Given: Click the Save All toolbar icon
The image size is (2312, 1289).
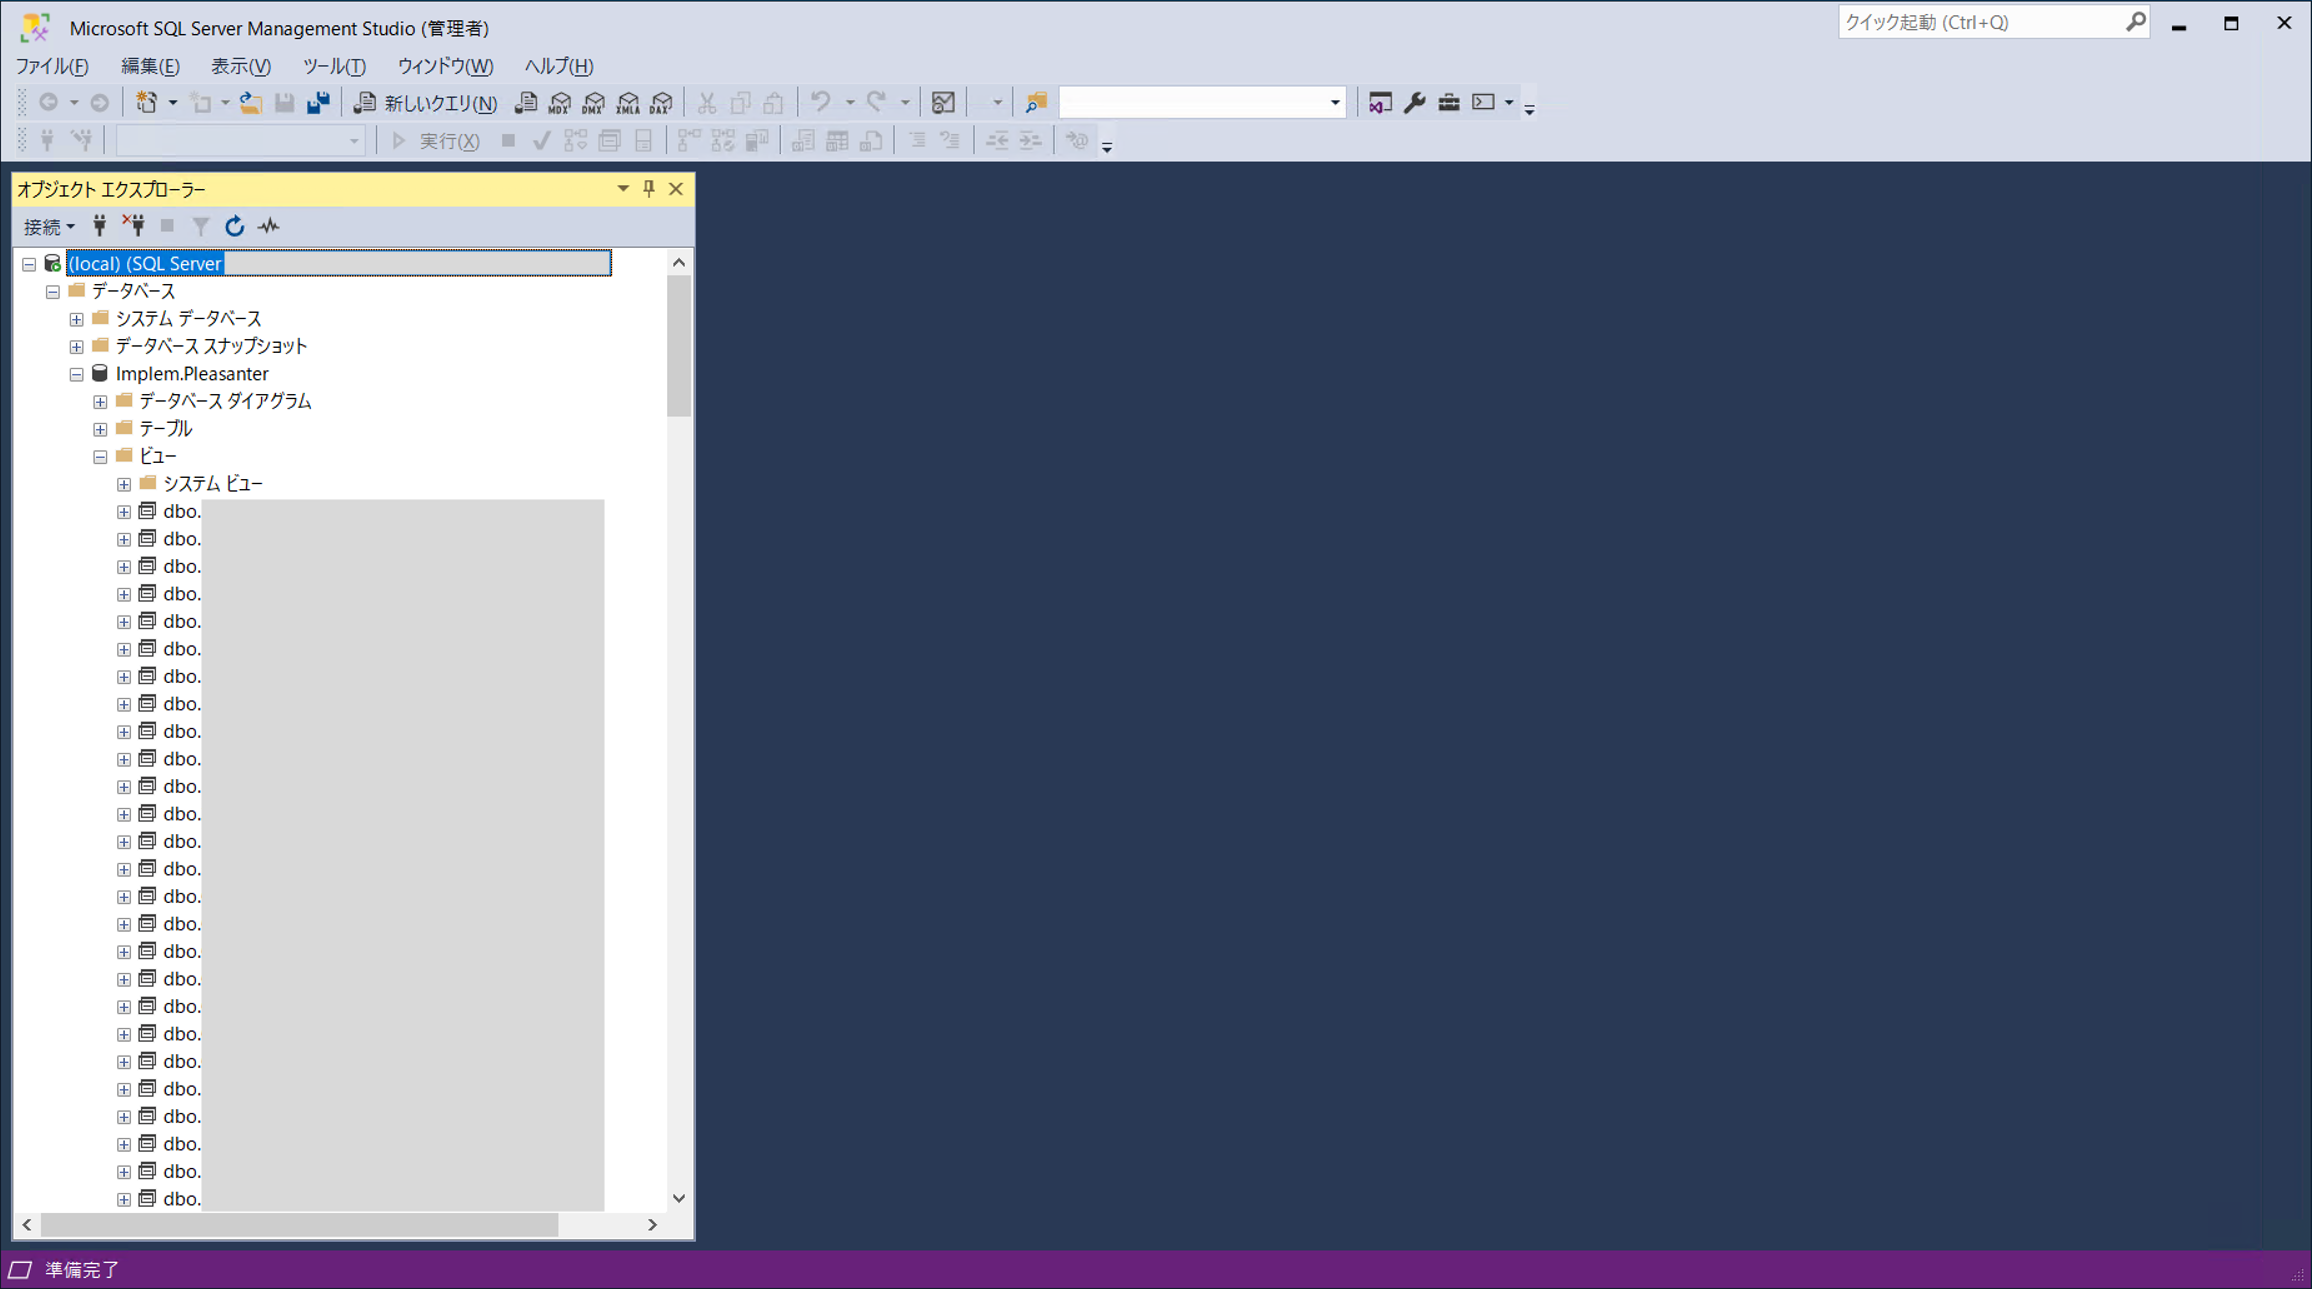Looking at the screenshot, I should coord(318,102).
